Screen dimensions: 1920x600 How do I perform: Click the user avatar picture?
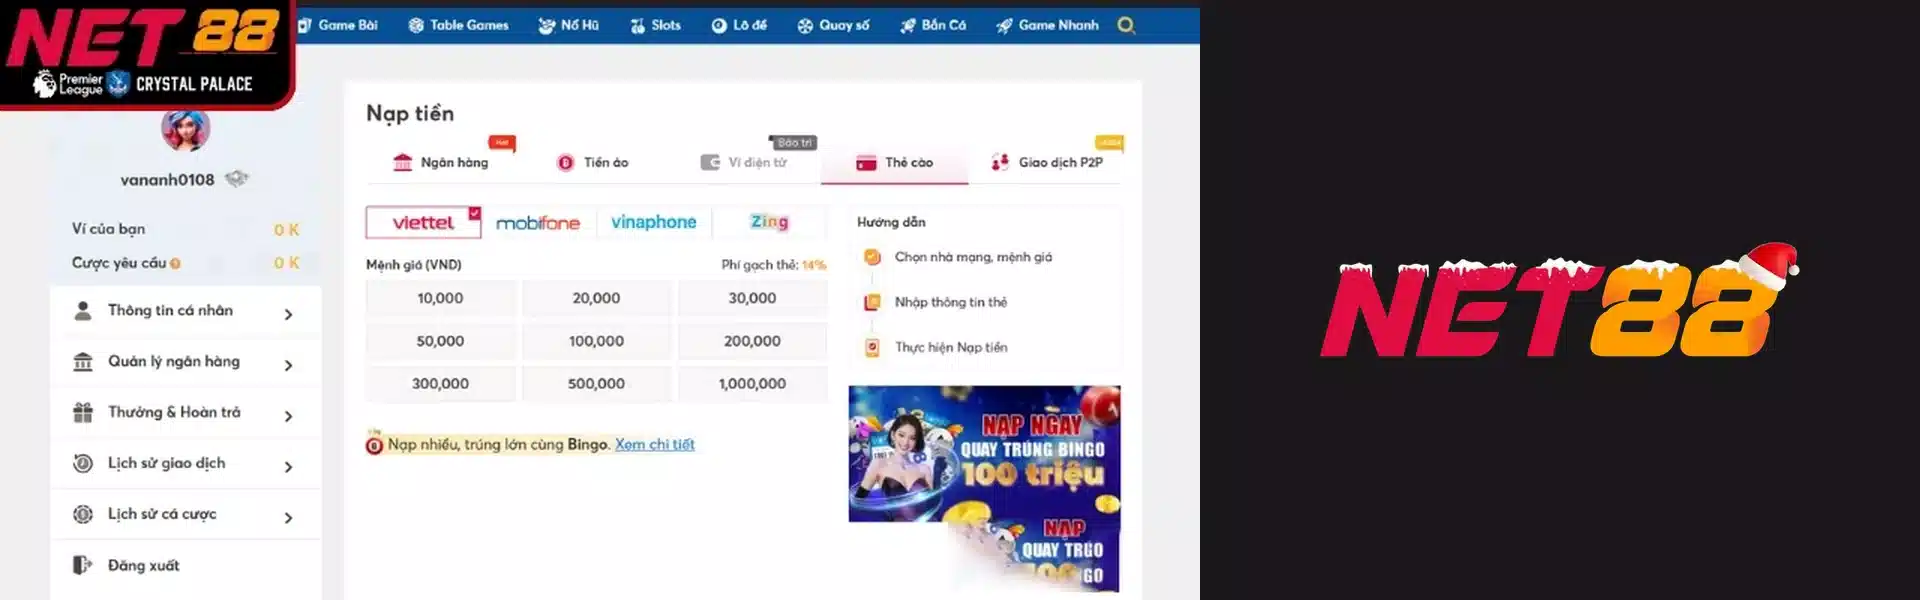pyautogui.click(x=186, y=129)
